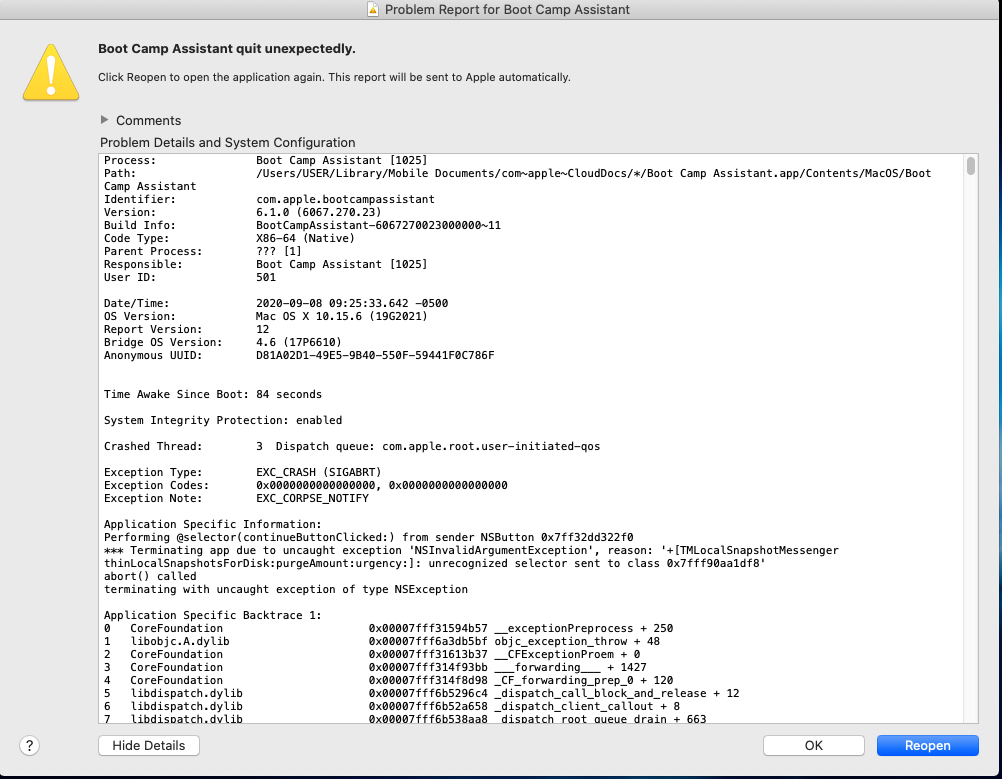
Task: Click window title 'Problem Report for Boot Camp Assistant'
Action: click(x=507, y=9)
